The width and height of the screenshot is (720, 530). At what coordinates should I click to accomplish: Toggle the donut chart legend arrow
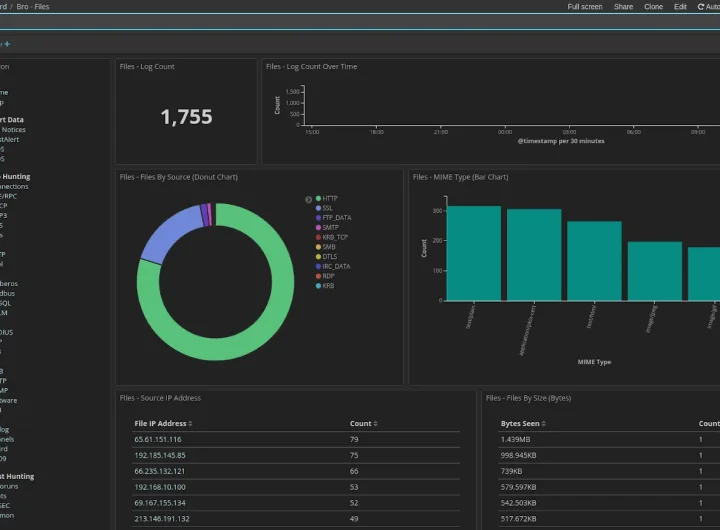[308, 199]
